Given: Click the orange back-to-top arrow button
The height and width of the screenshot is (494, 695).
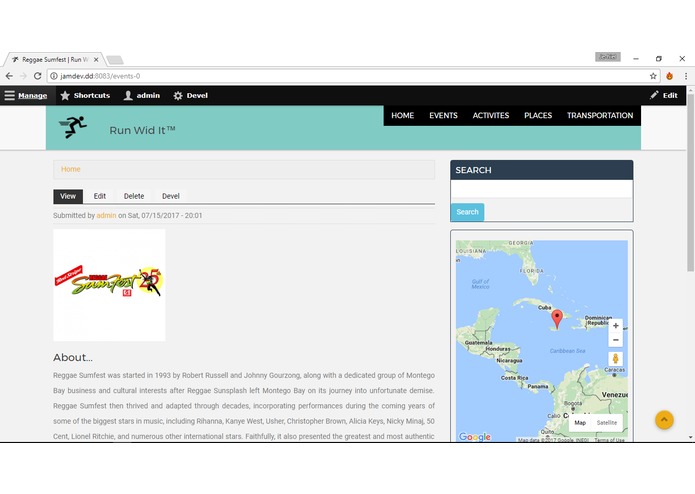Looking at the screenshot, I should (x=664, y=420).
